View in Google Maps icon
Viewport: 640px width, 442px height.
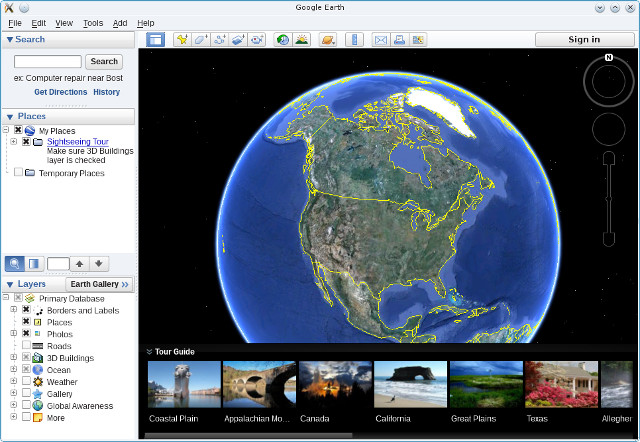click(x=418, y=40)
